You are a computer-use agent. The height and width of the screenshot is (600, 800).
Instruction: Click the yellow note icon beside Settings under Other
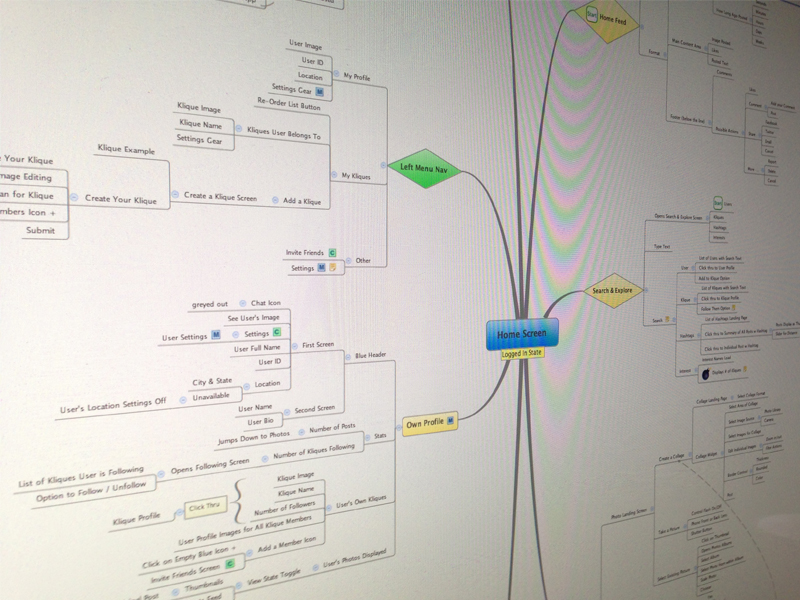pos(333,268)
